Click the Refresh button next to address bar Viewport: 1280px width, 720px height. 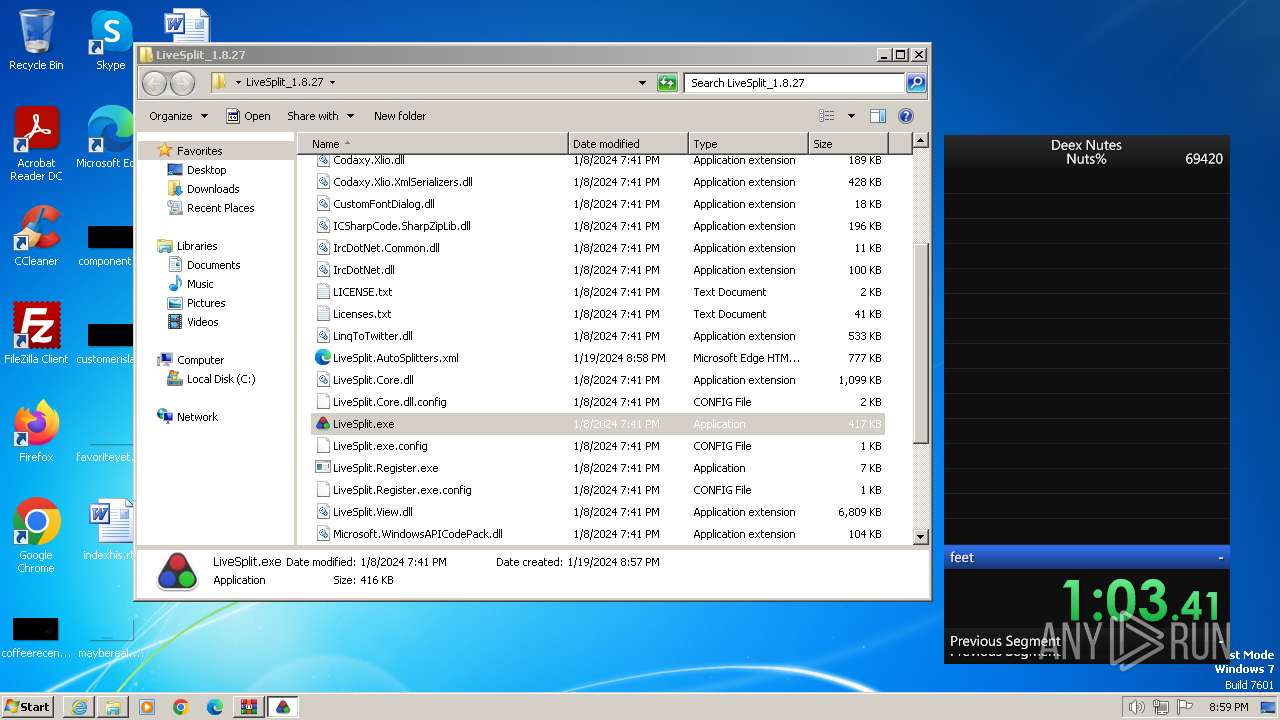coord(667,83)
